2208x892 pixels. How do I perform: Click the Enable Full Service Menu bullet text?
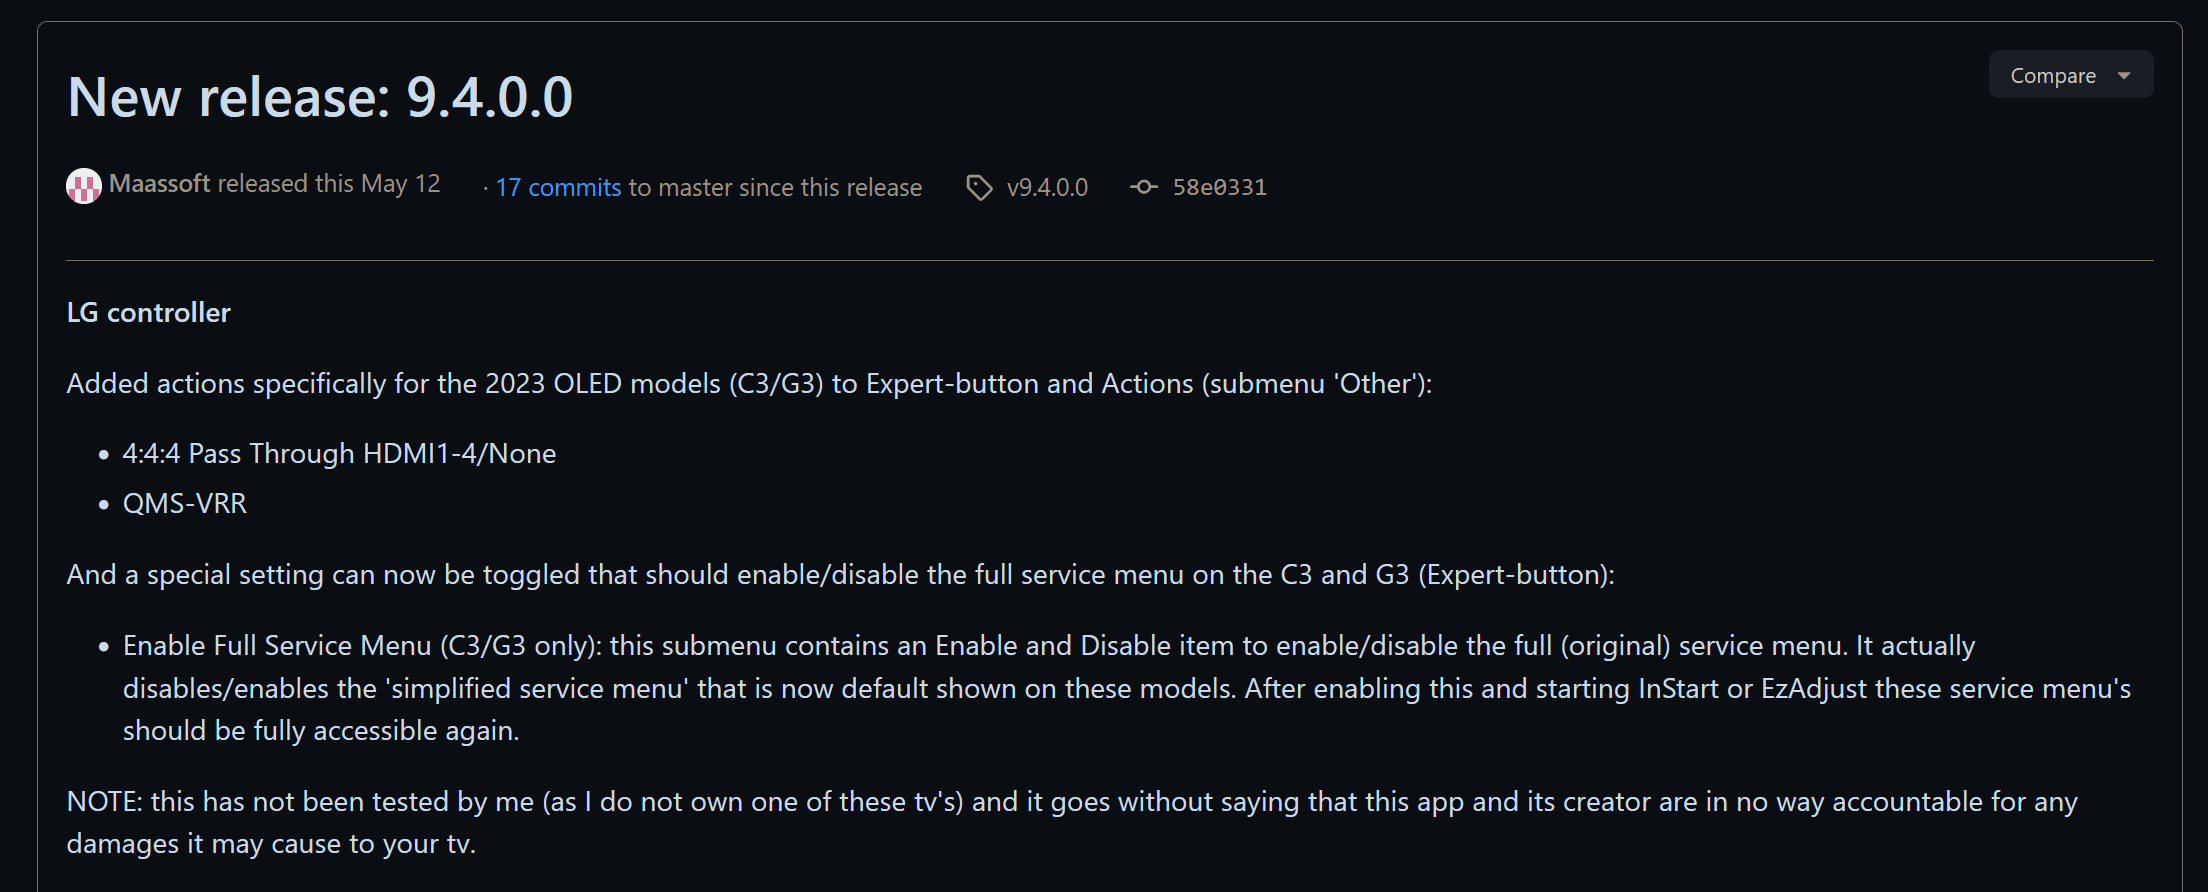click(1127, 688)
